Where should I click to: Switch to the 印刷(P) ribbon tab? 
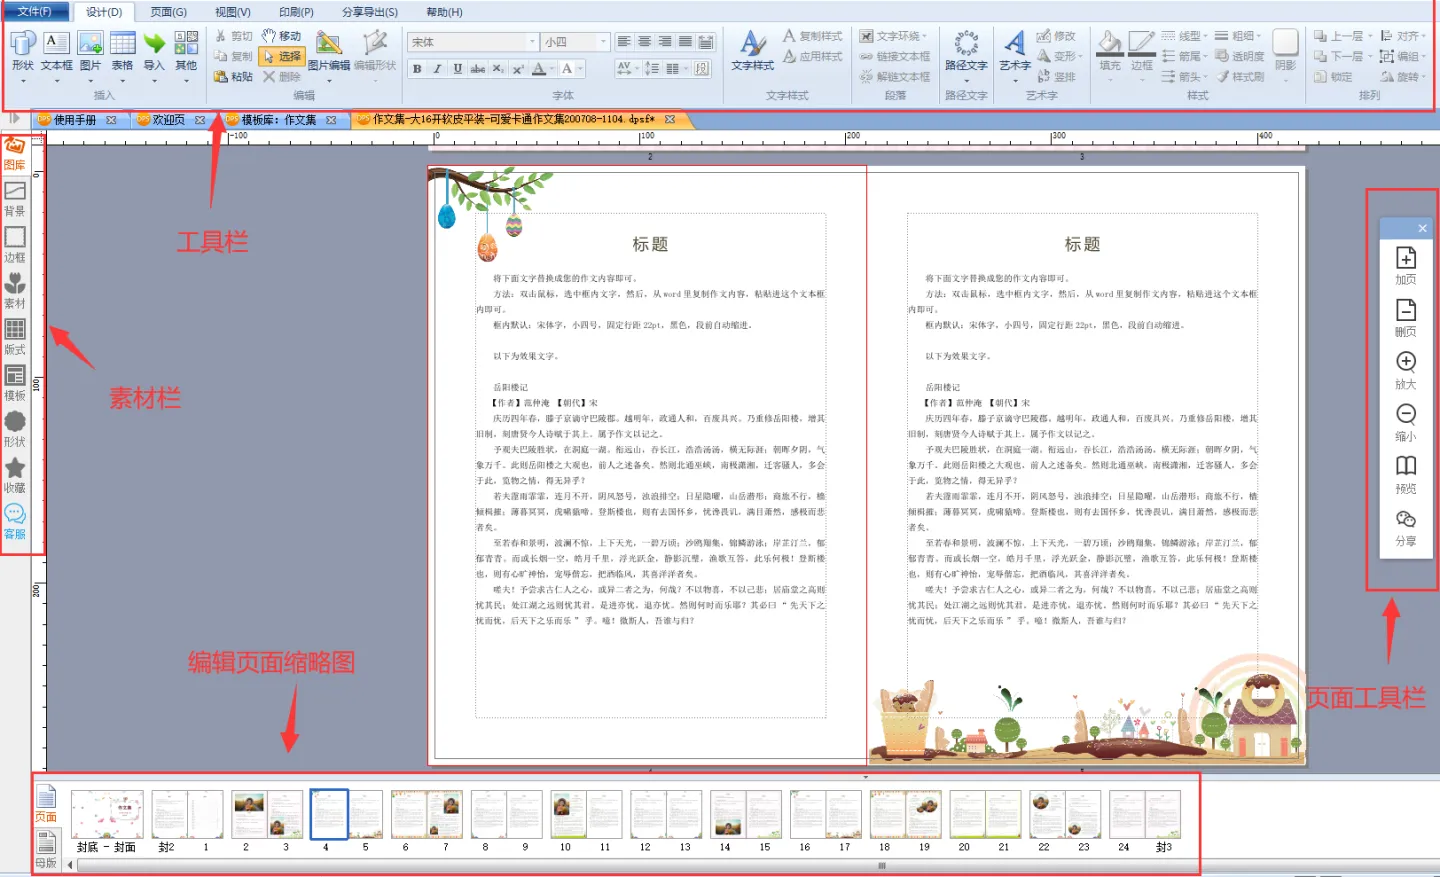[x=296, y=12]
